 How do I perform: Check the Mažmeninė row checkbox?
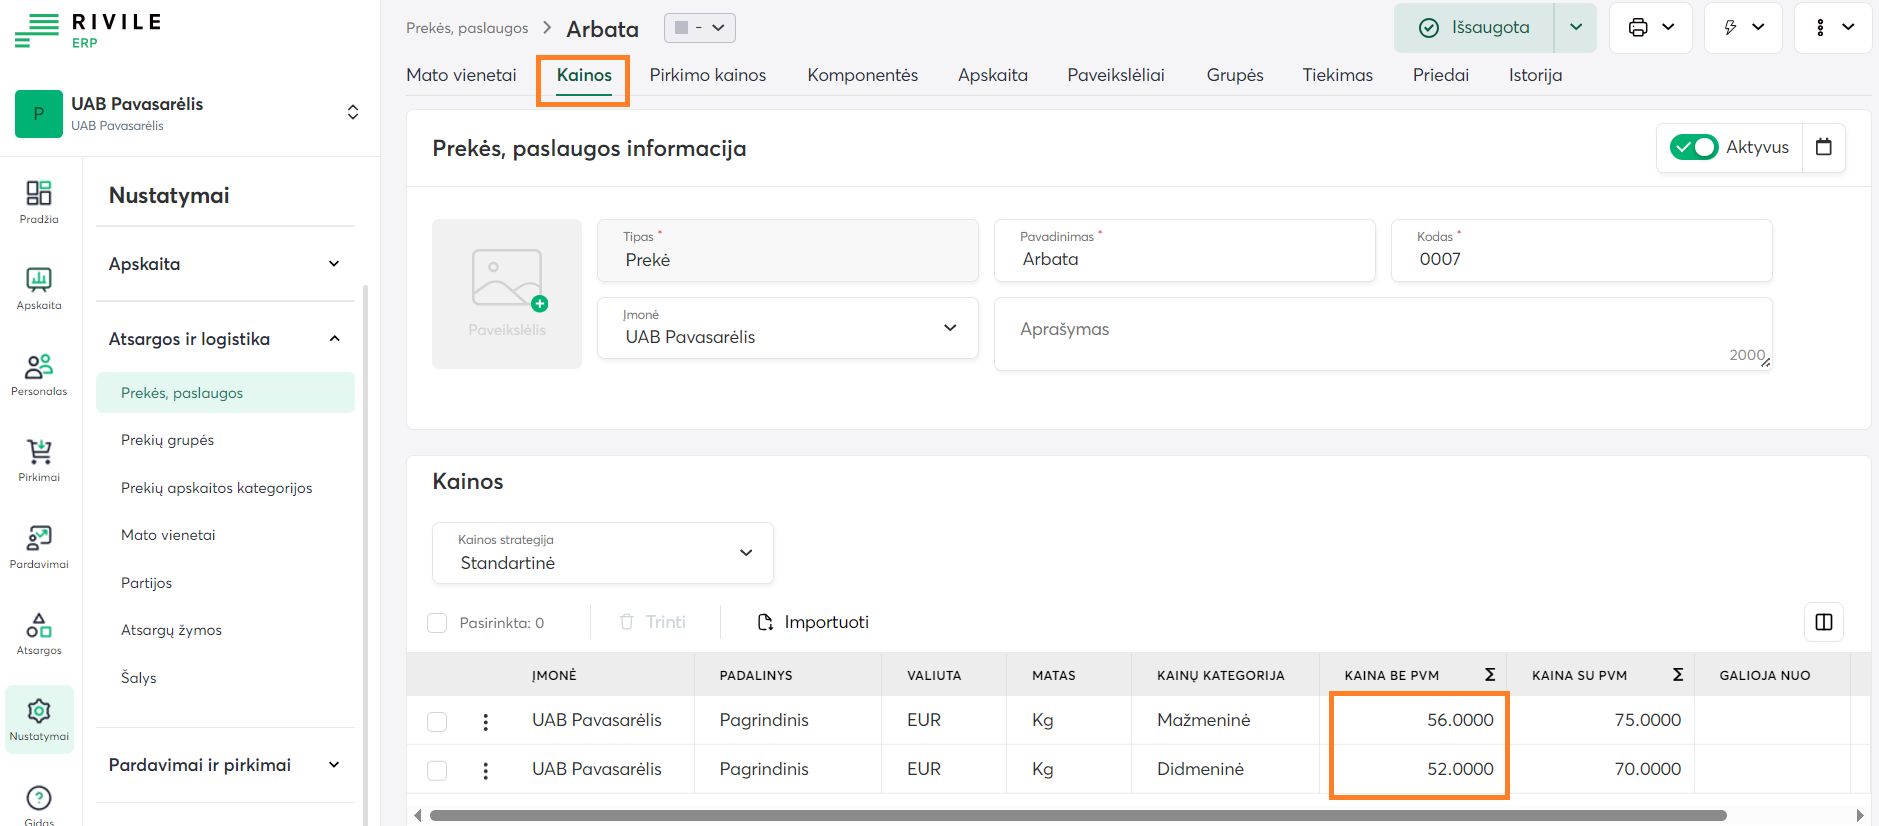pyautogui.click(x=437, y=721)
